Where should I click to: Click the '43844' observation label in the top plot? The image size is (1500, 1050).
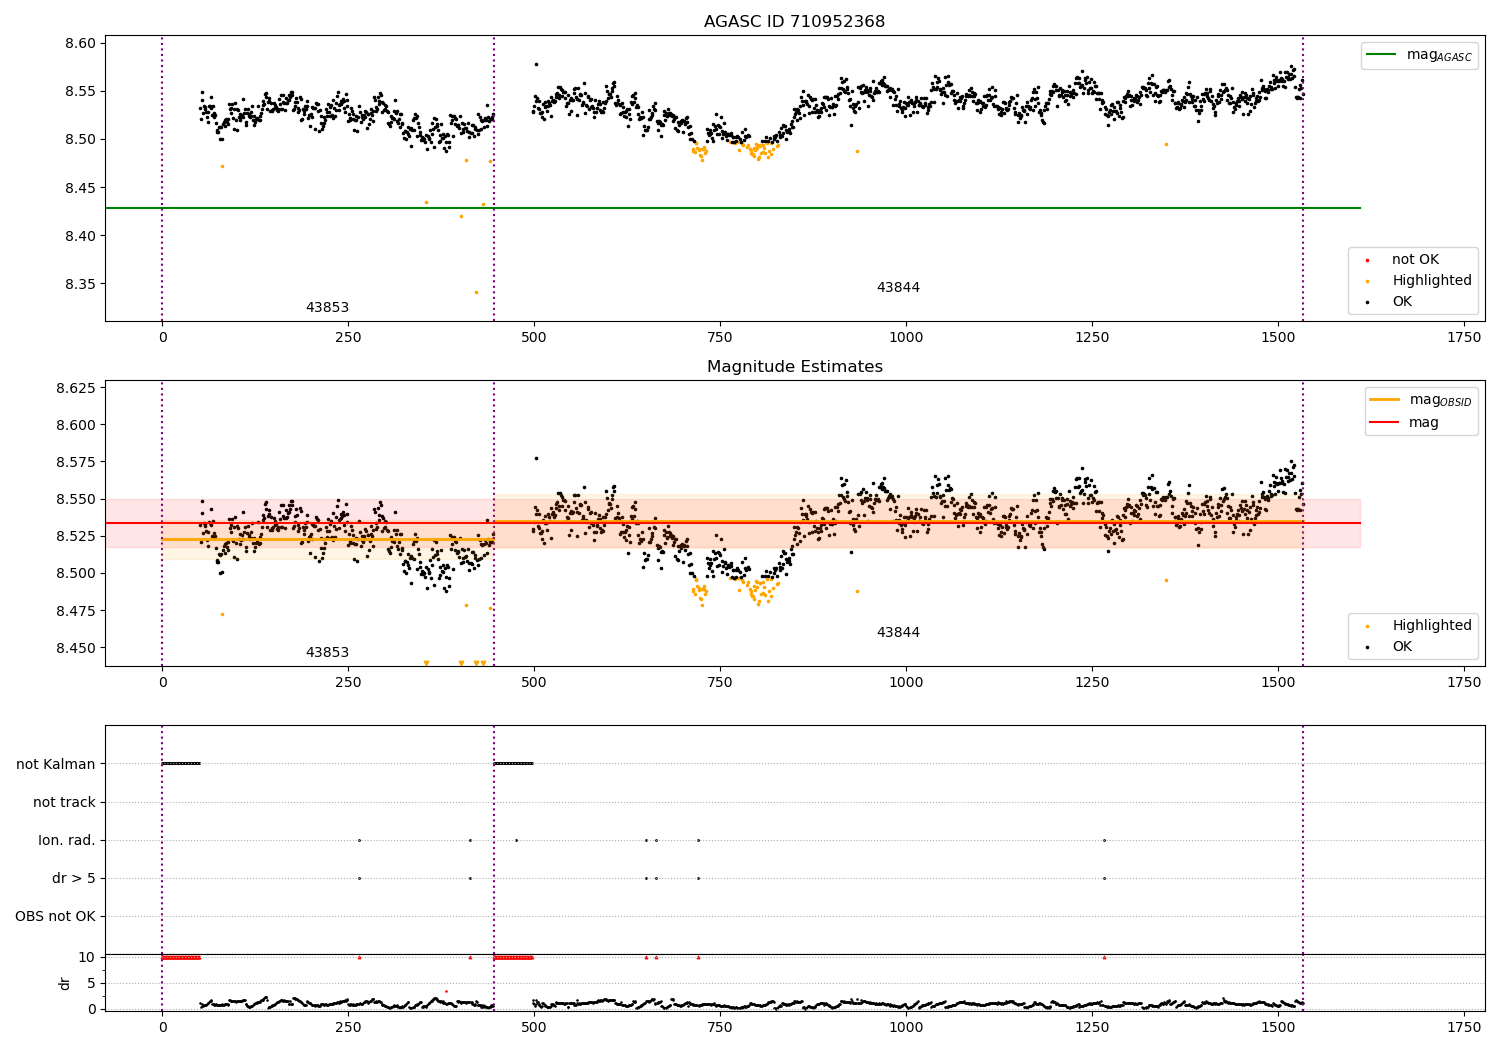pyautogui.click(x=898, y=288)
